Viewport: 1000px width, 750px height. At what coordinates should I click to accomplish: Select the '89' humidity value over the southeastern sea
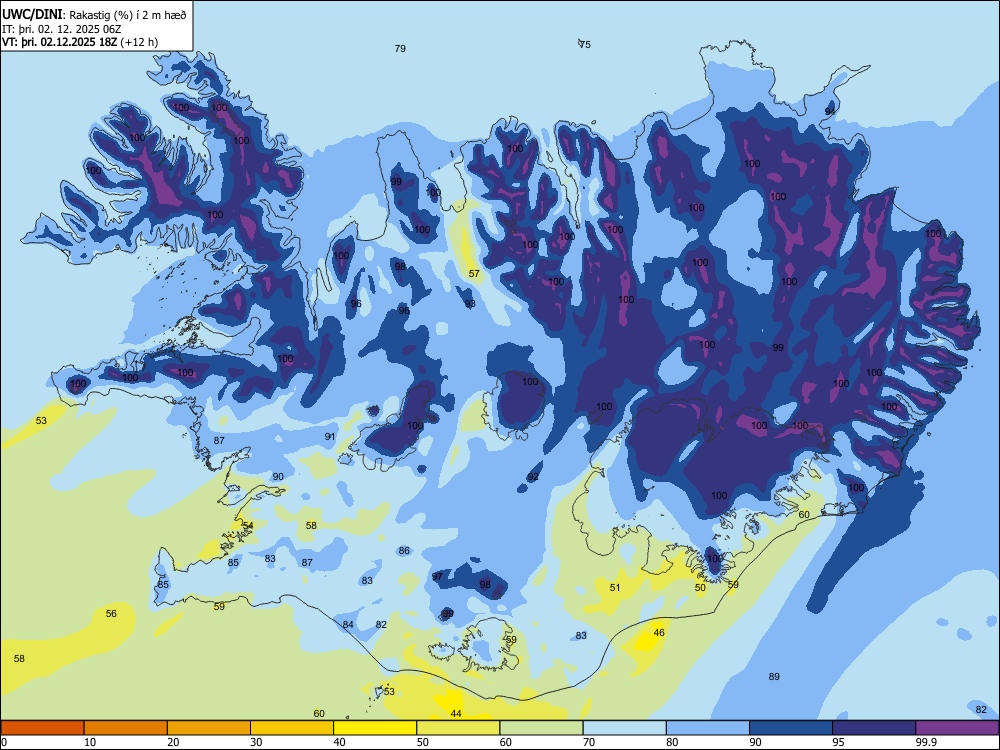click(774, 677)
